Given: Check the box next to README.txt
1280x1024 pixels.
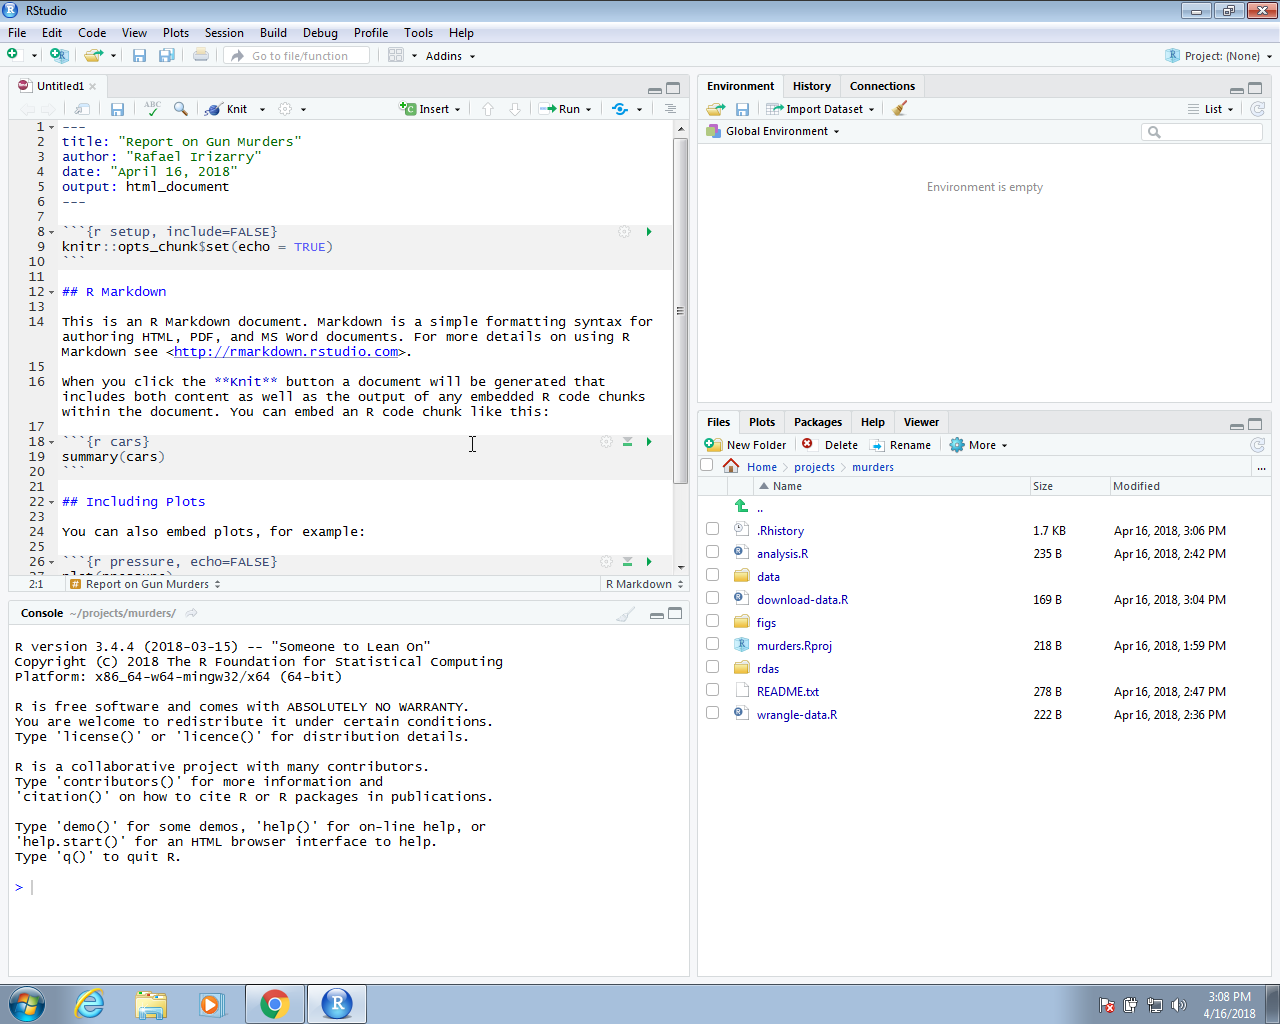Looking at the screenshot, I should tap(712, 690).
